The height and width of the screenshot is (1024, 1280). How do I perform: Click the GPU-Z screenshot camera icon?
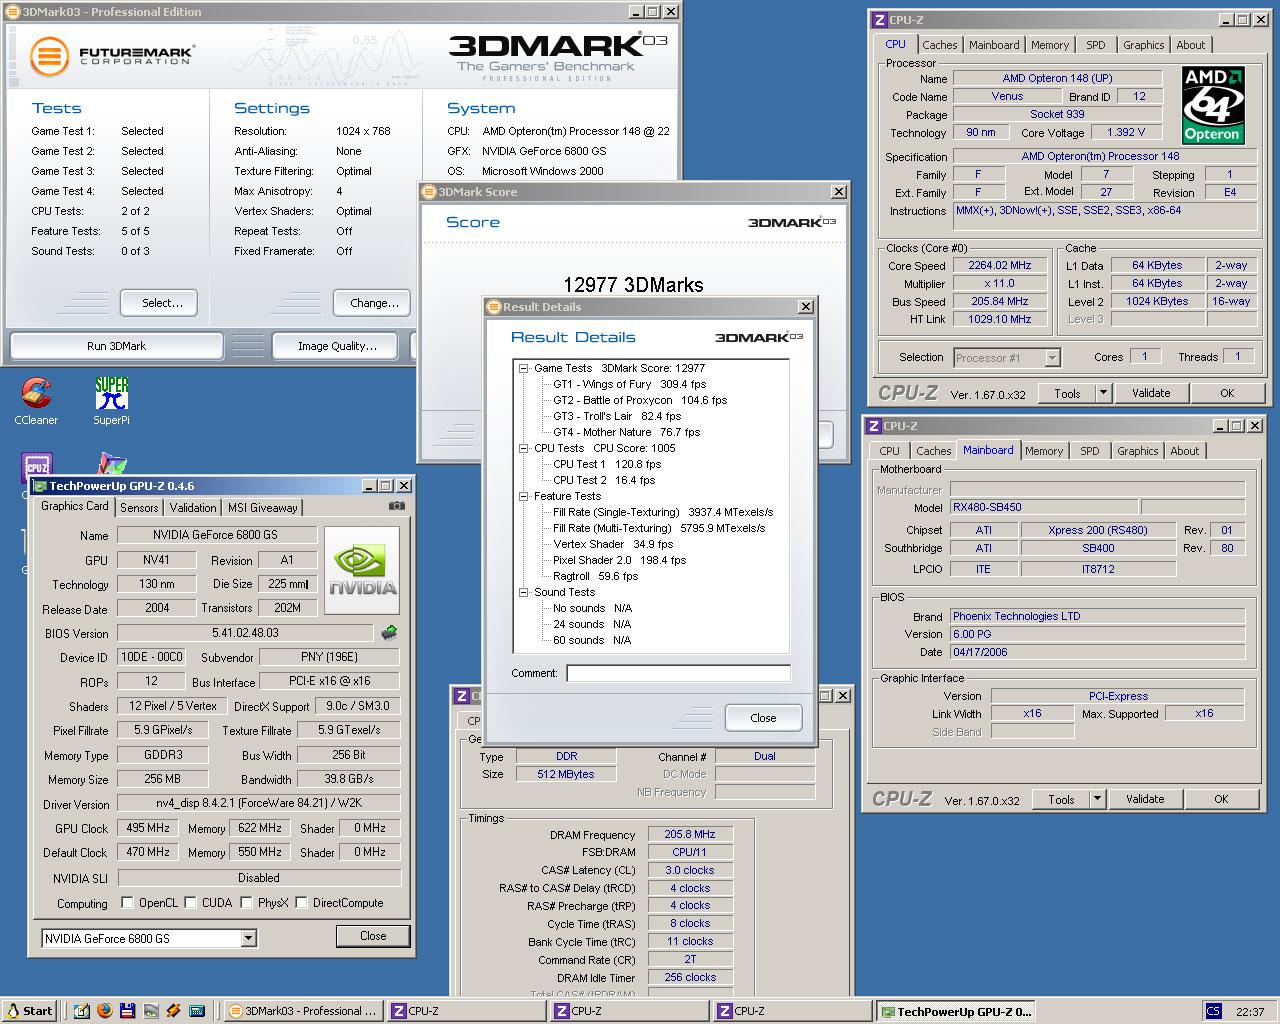pyautogui.click(x=396, y=506)
